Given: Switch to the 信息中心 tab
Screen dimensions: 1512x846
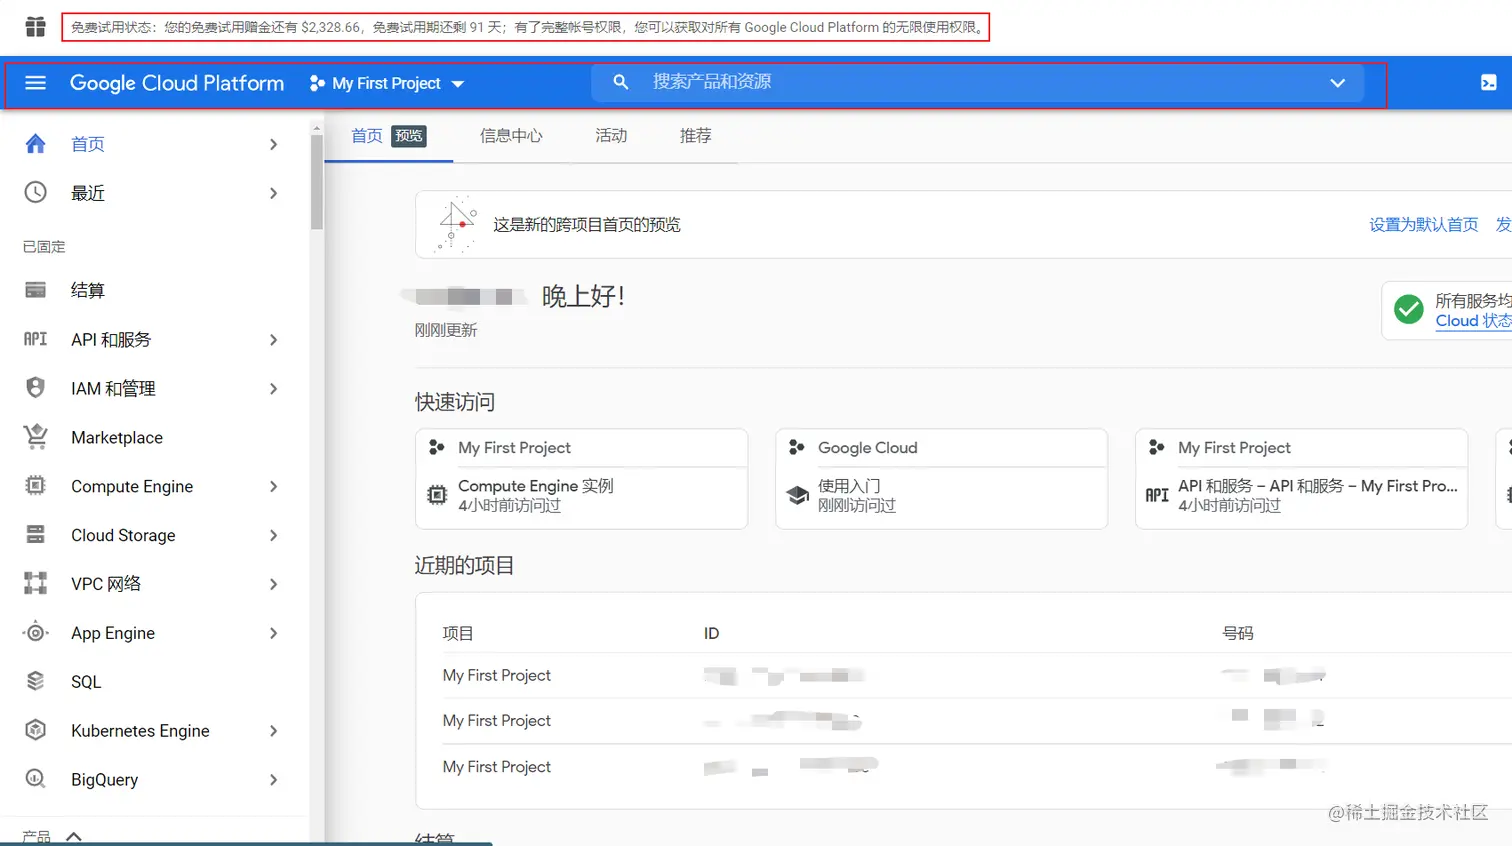Looking at the screenshot, I should coord(511,136).
